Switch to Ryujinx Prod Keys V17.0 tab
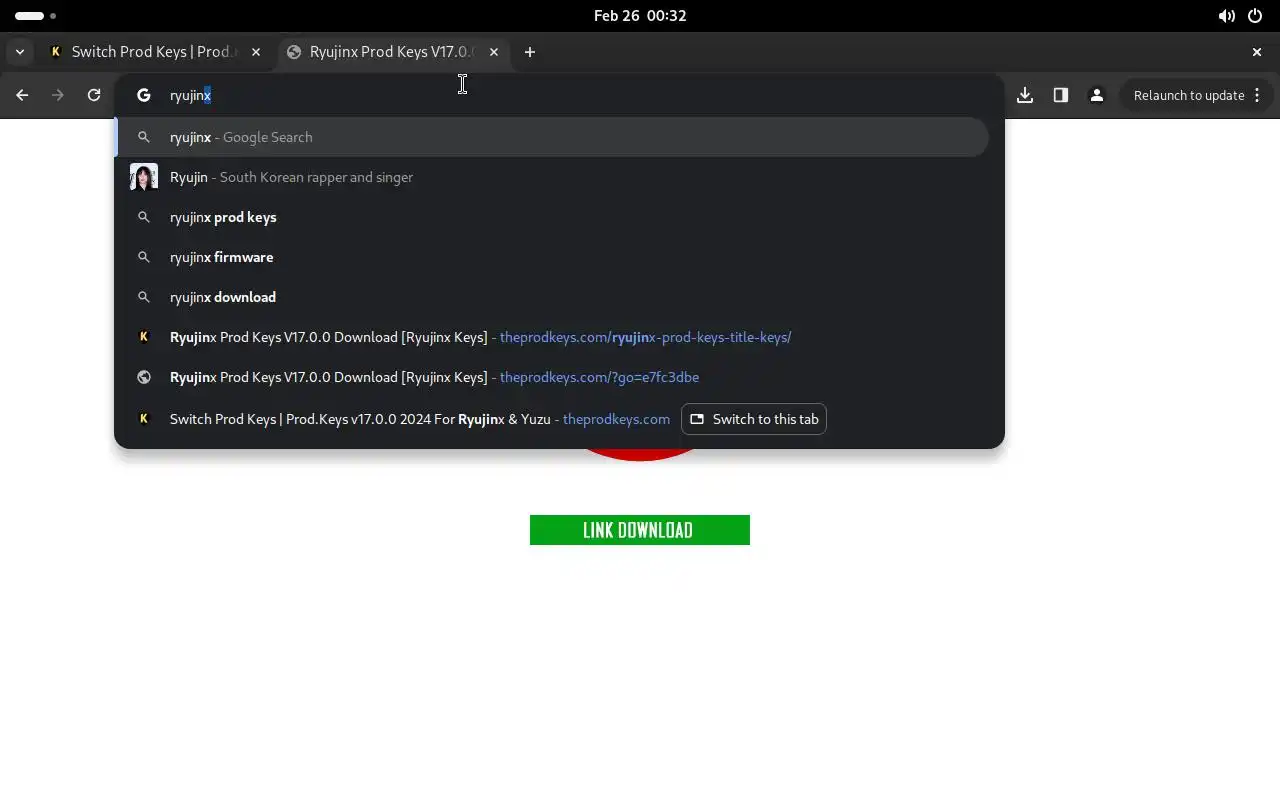 pyautogui.click(x=392, y=52)
